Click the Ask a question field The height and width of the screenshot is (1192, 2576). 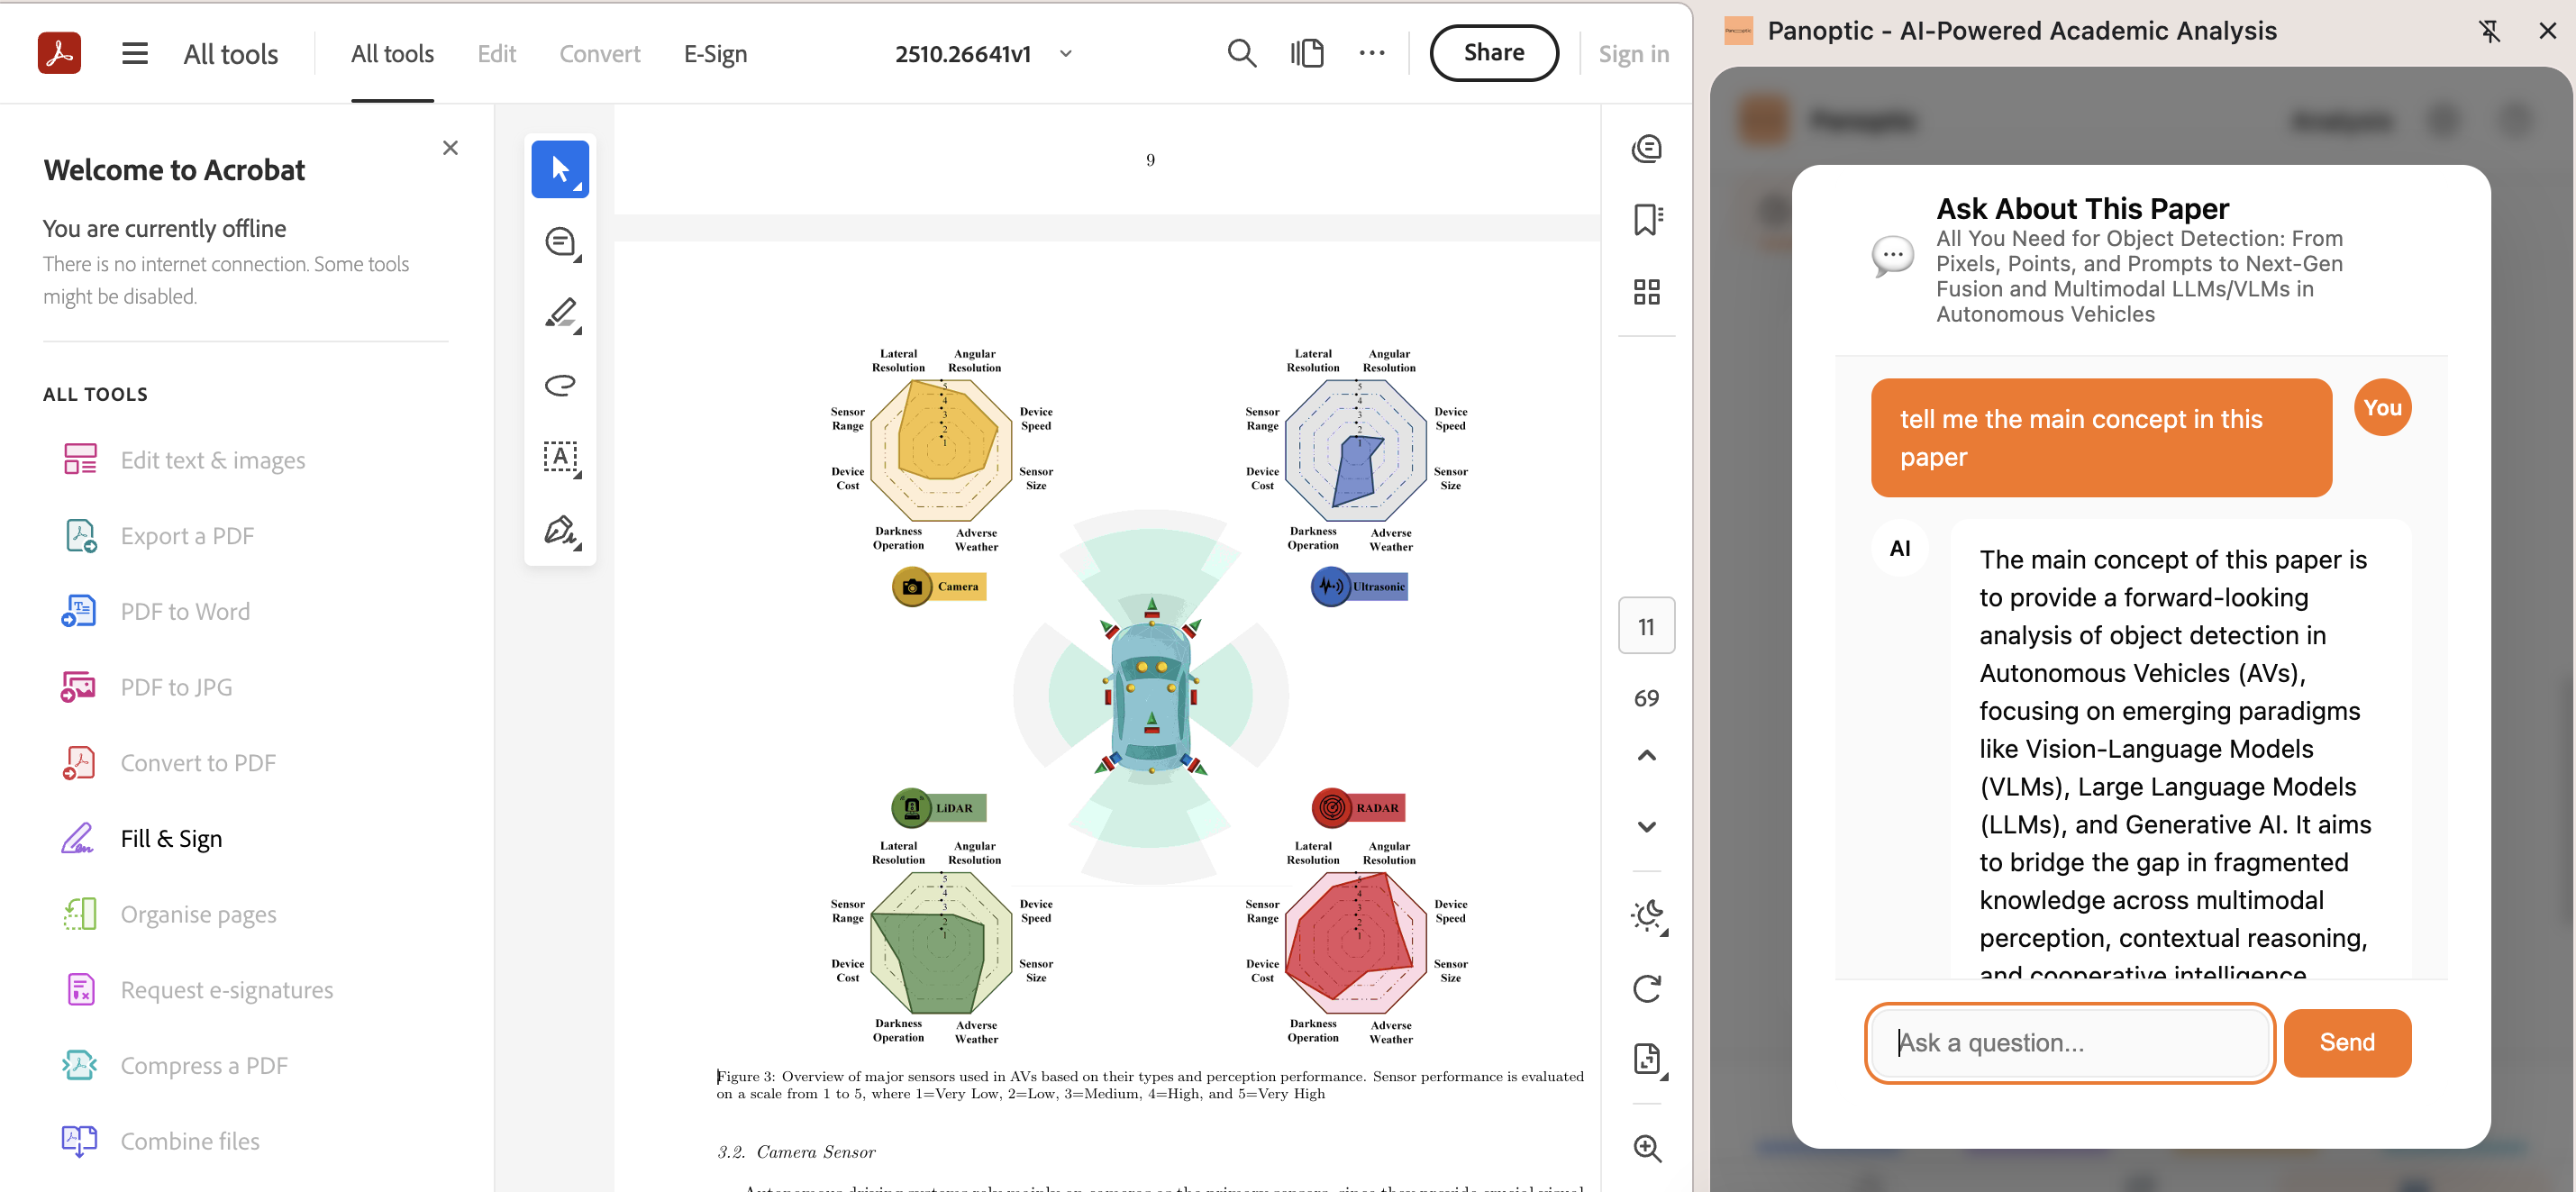(2068, 1042)
